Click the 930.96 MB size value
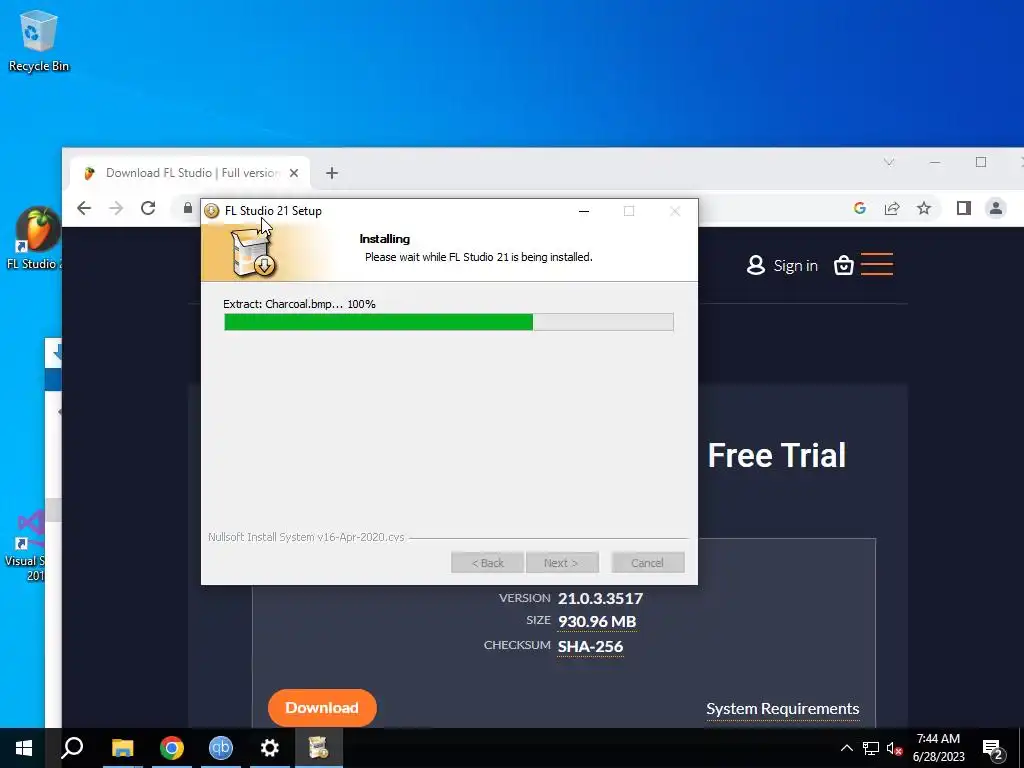This screenshot has height=768, width=1024. [597, 622]
